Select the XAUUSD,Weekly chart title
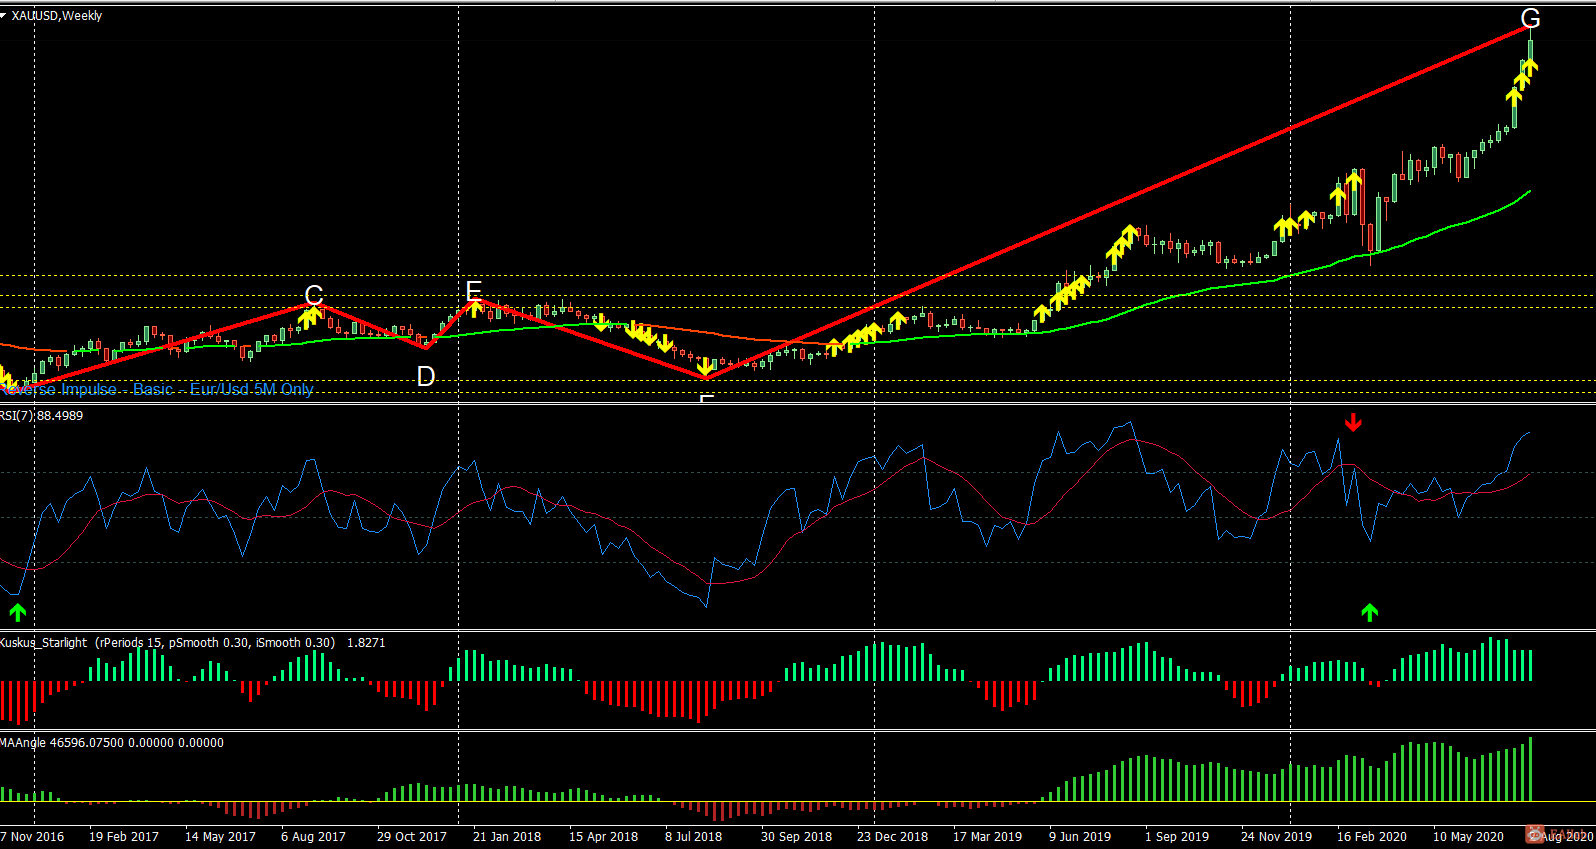1596x849 pixels. [57, 16]
